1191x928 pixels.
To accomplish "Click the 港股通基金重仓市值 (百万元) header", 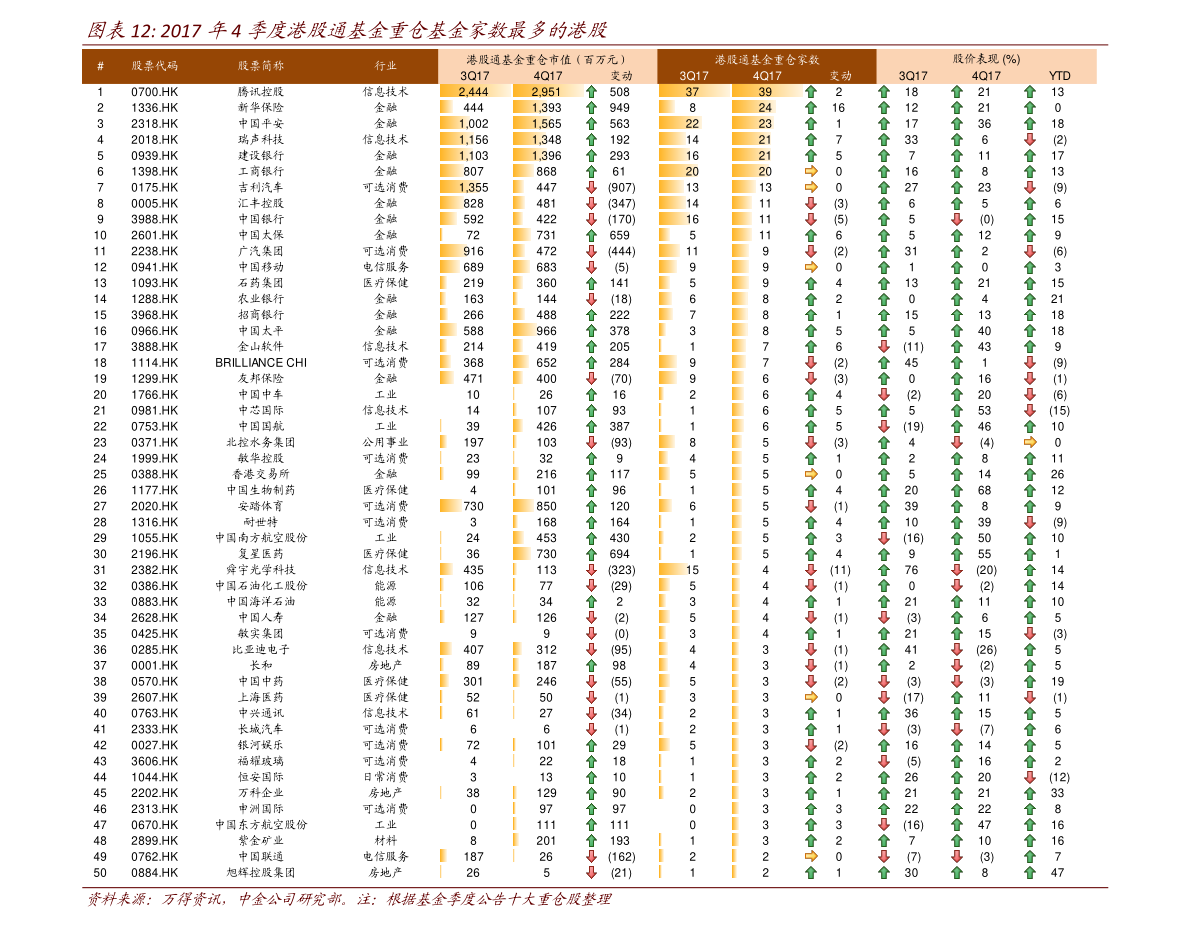I will (x=546, y=59).
